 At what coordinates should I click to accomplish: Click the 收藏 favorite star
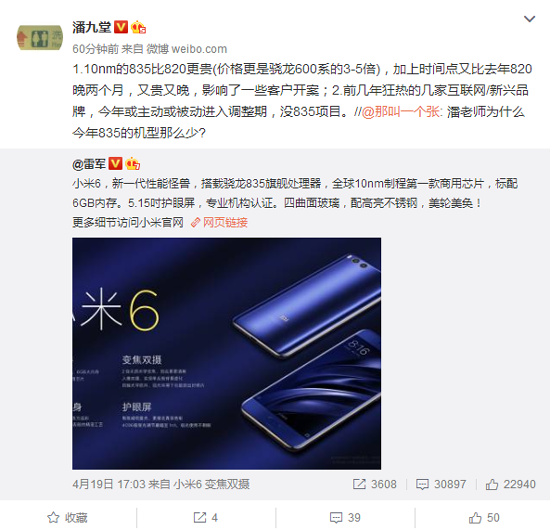(67, 518)
